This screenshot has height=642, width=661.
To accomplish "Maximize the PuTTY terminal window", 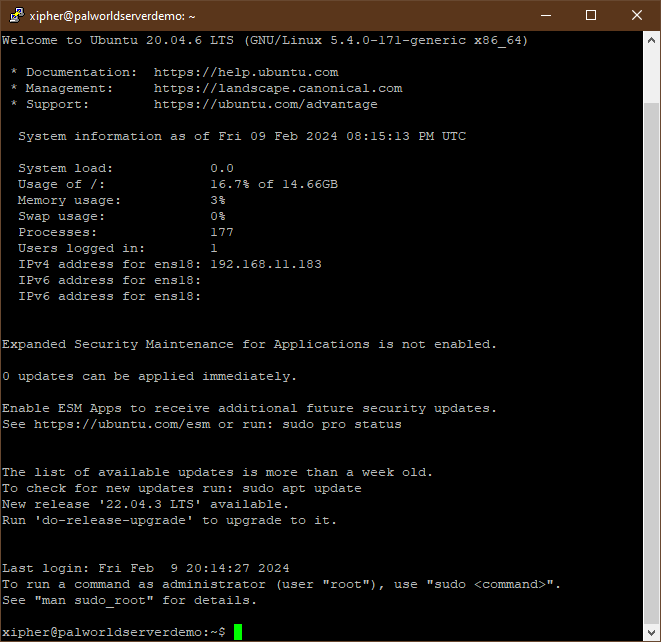I will [x=591, y=16].
